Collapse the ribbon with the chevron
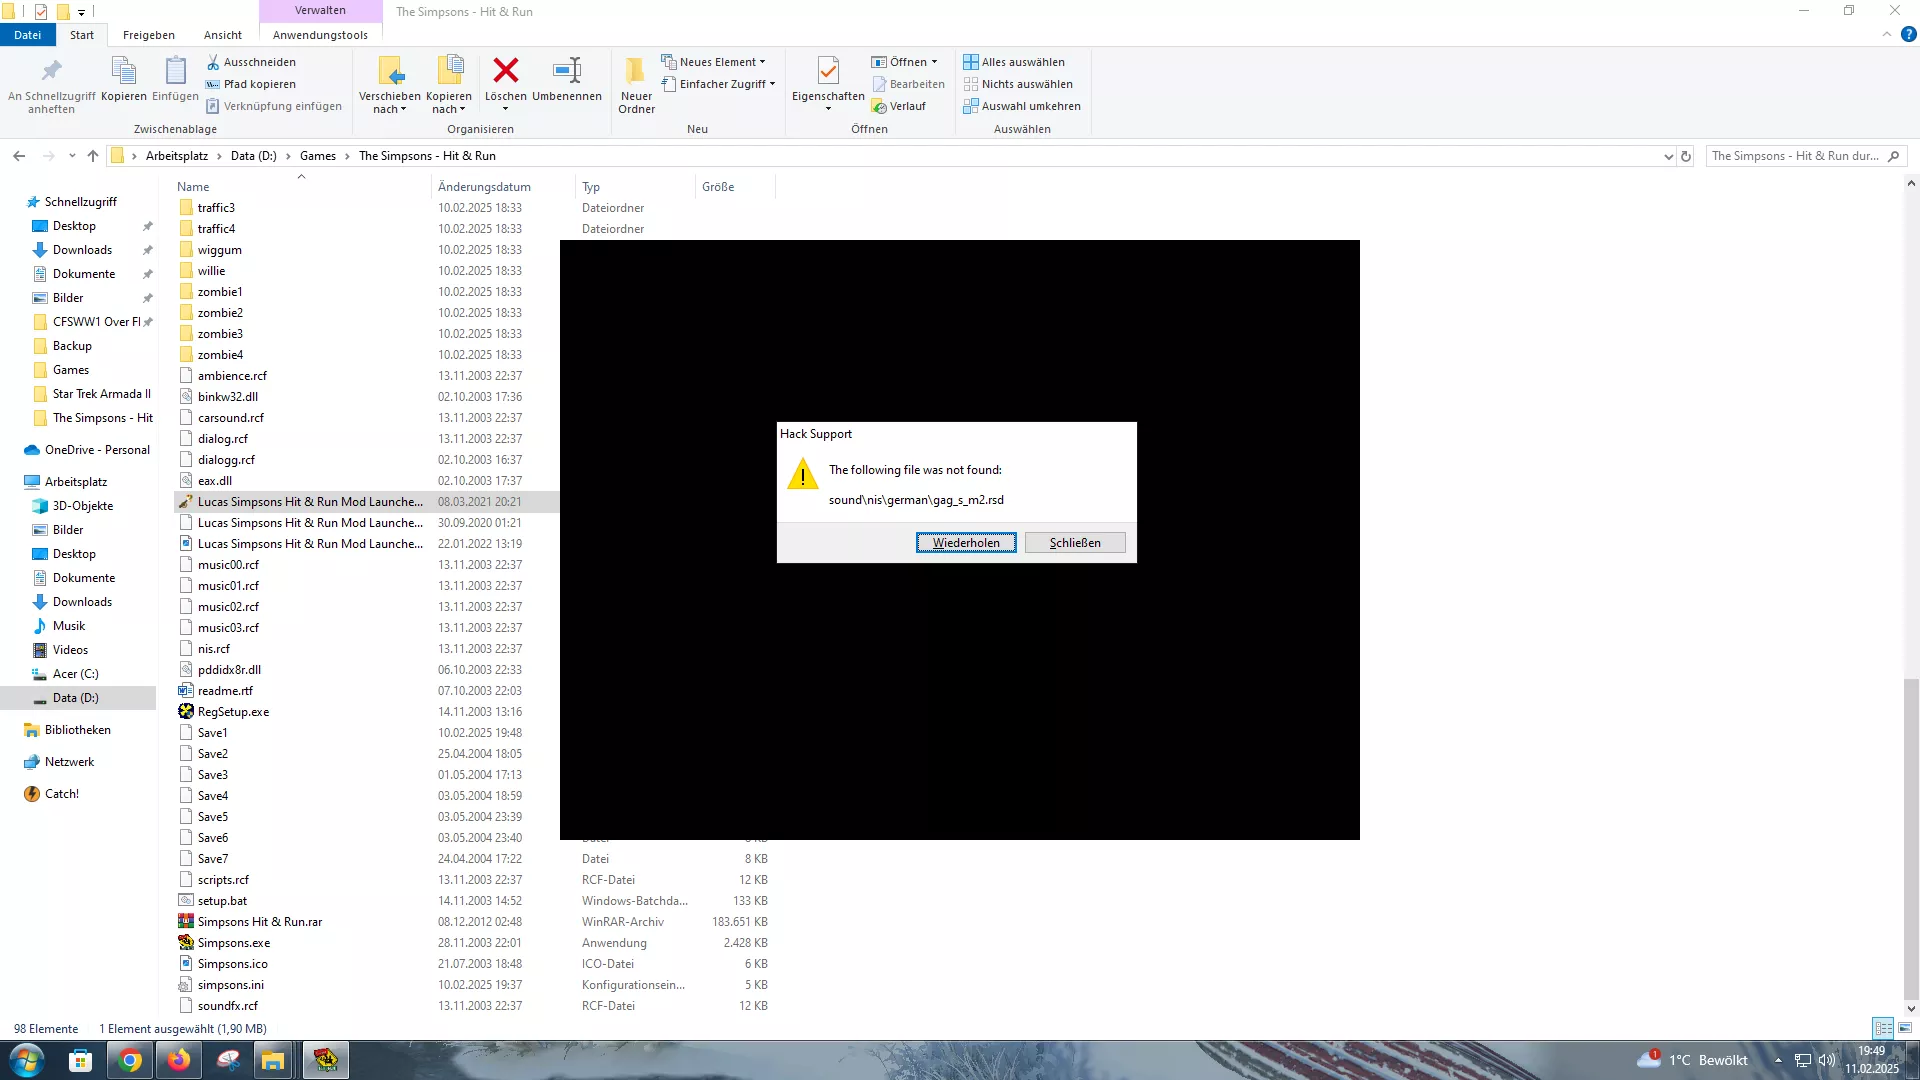The width and height of the screenshot is (1920, 1080). pyautogui.click(x=1887, y=34)
